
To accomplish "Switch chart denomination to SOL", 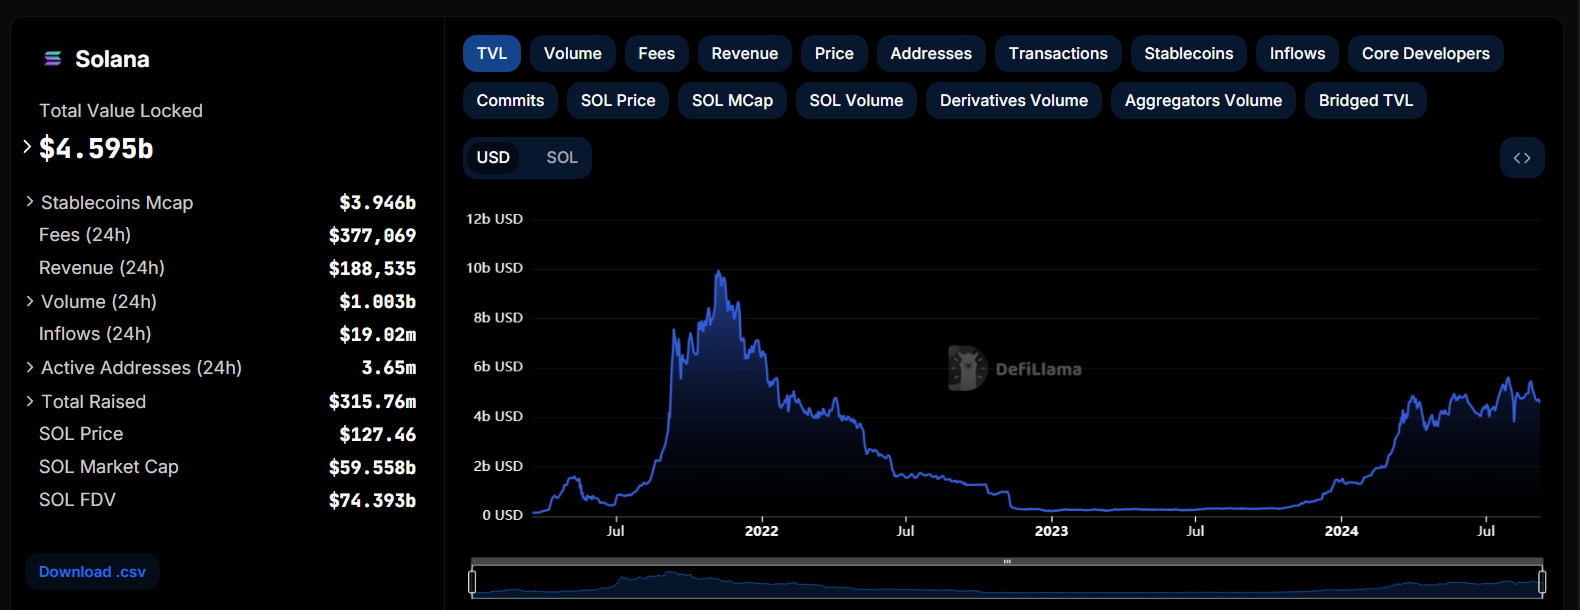I will point(562,158).
